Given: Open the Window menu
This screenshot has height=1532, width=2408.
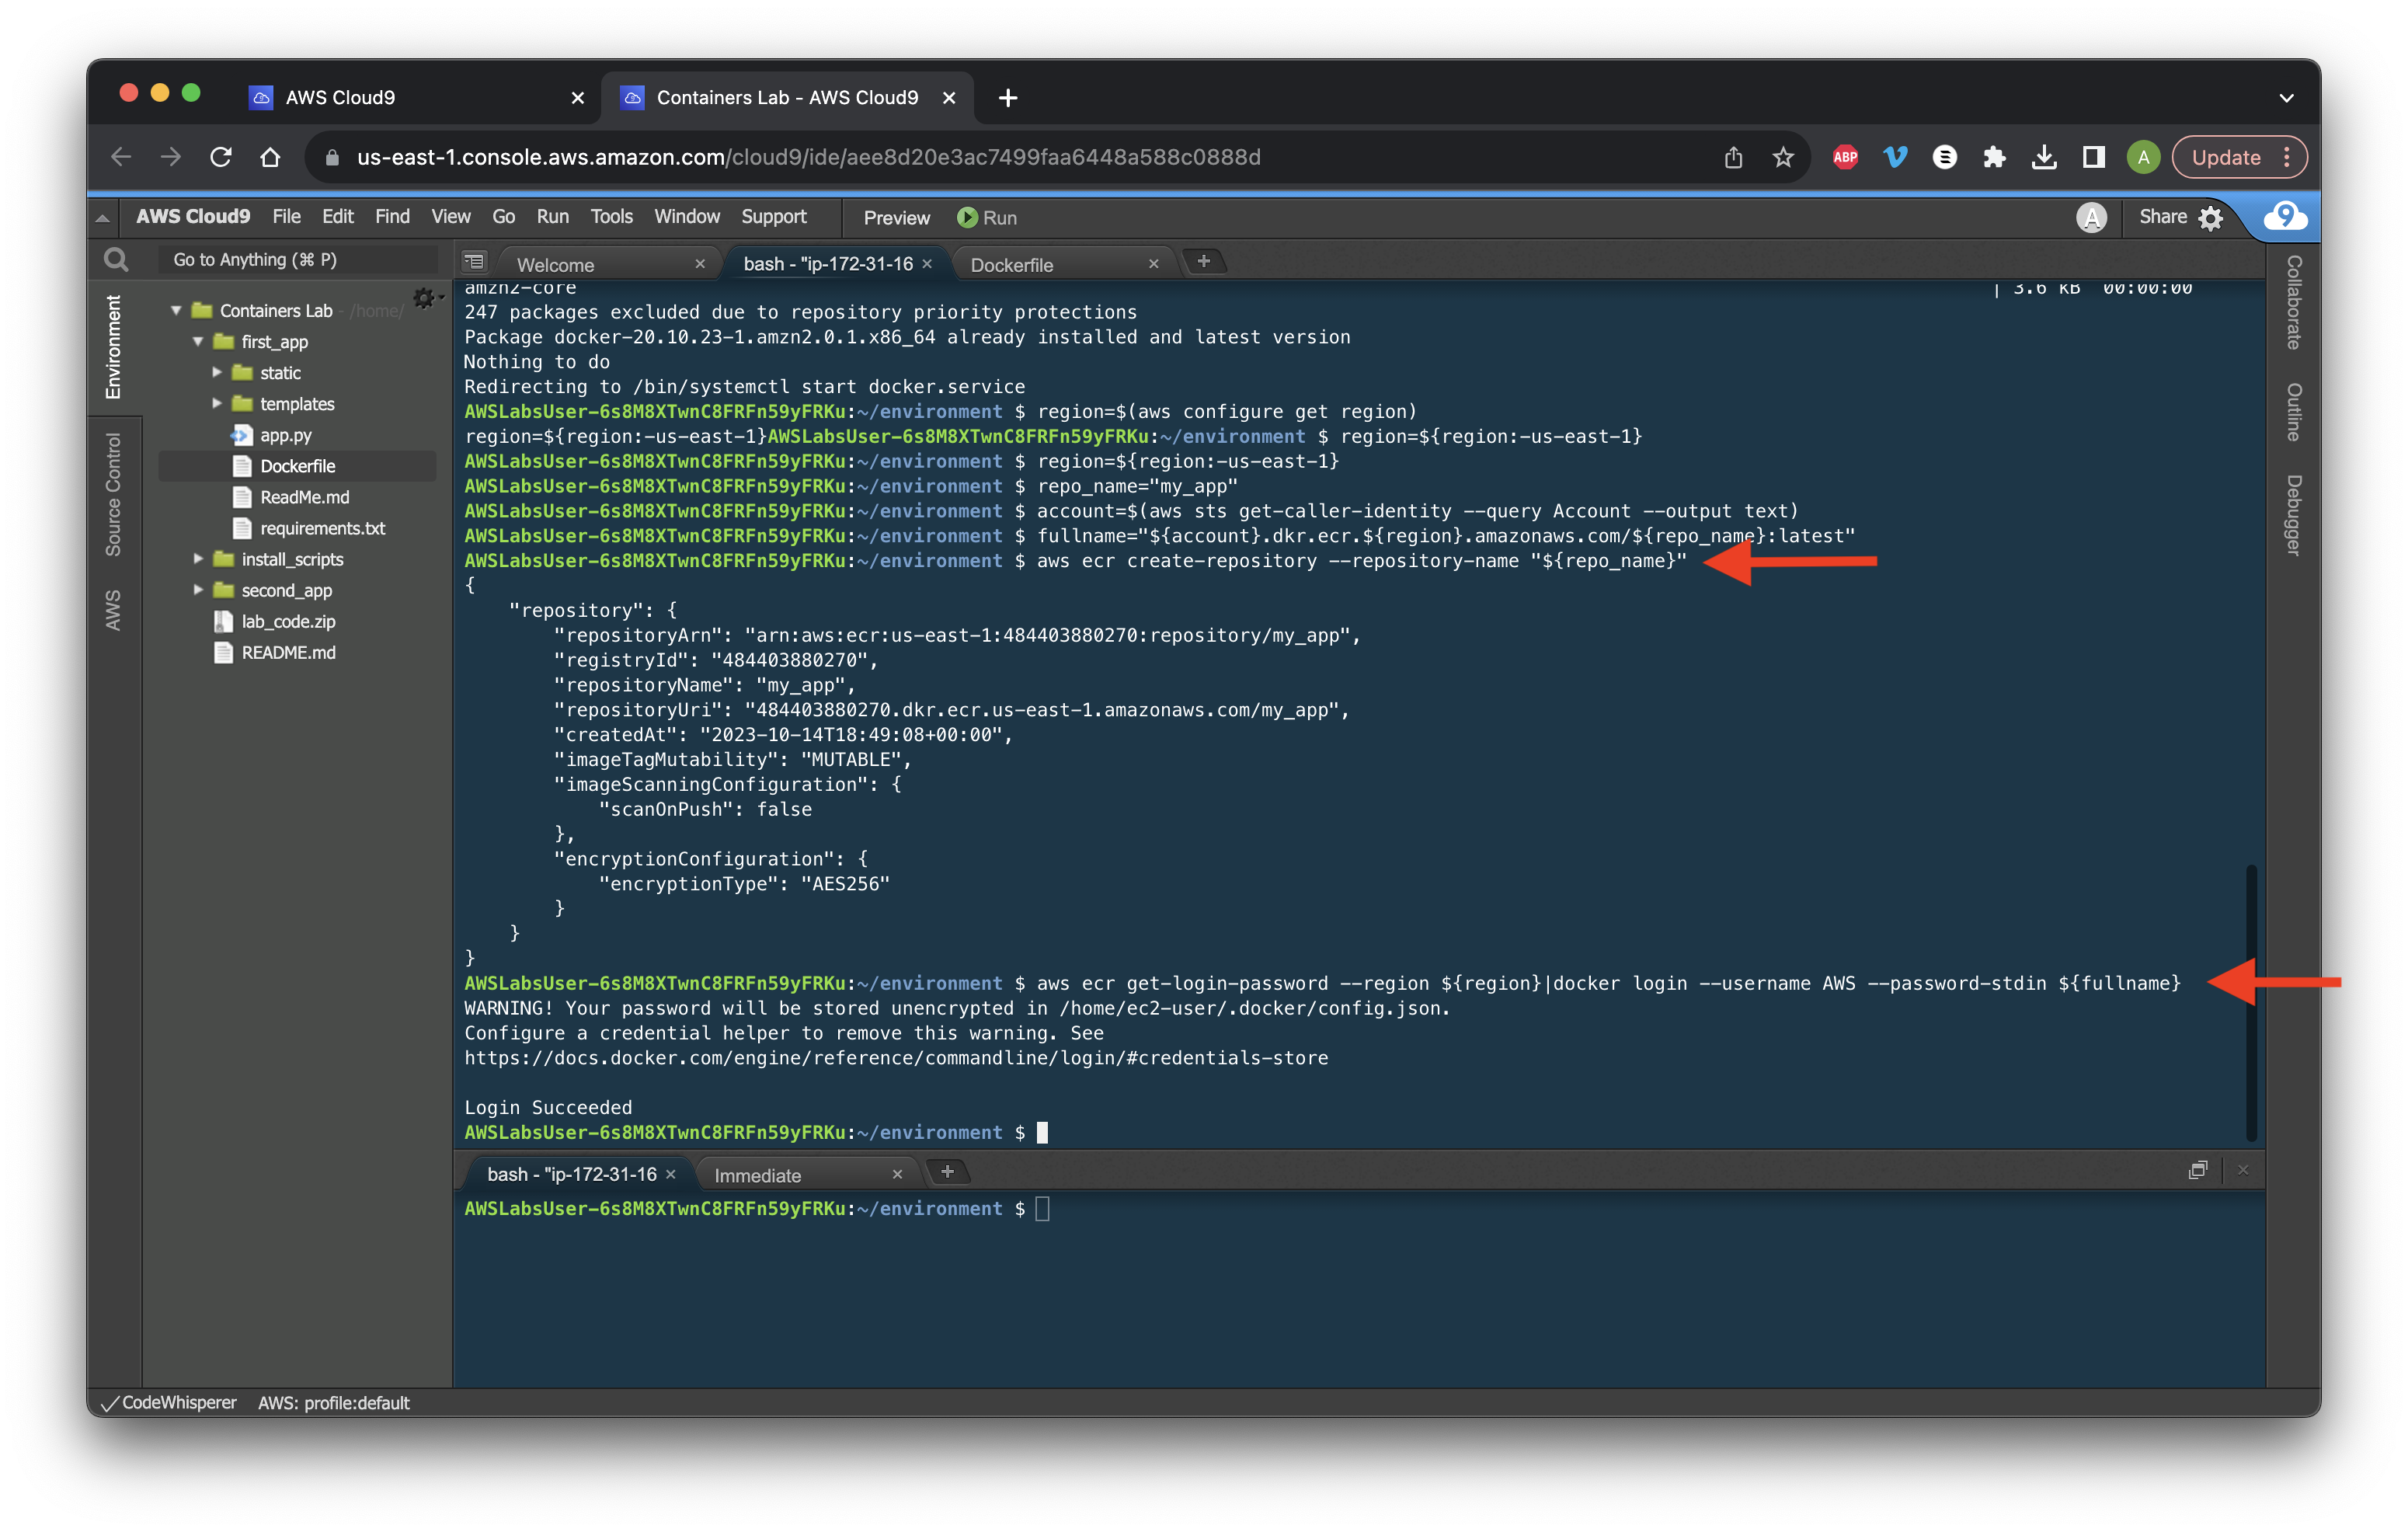Looking at the screenshot, I should point(686,216).
